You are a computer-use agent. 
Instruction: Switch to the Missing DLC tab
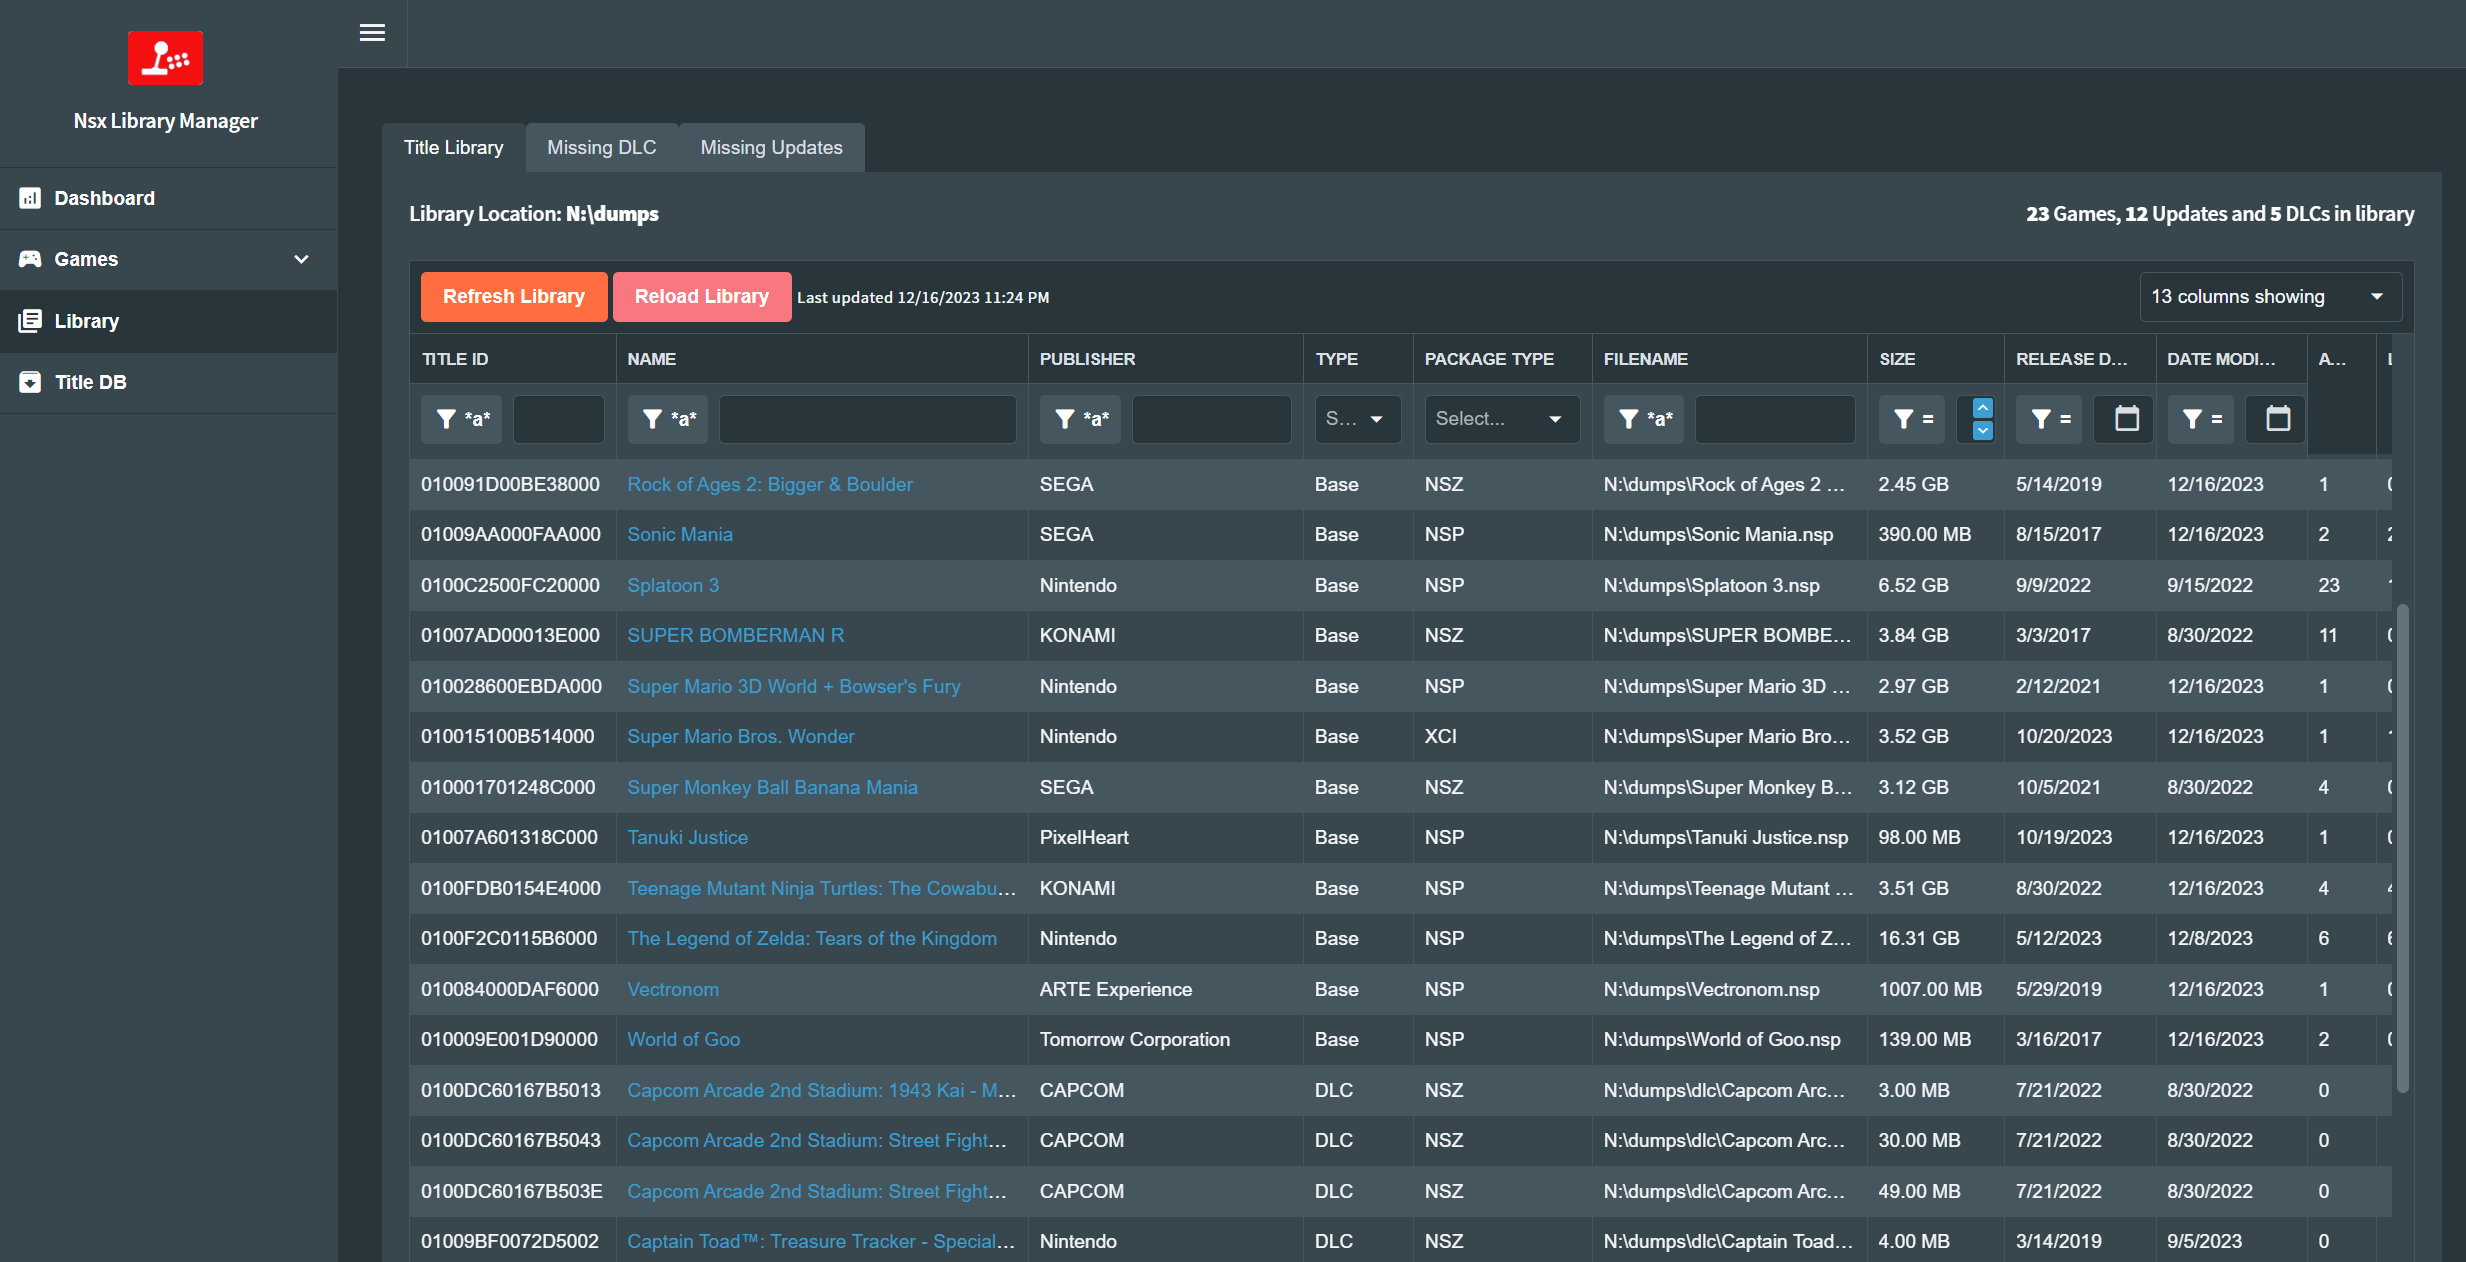pos(602,148)
